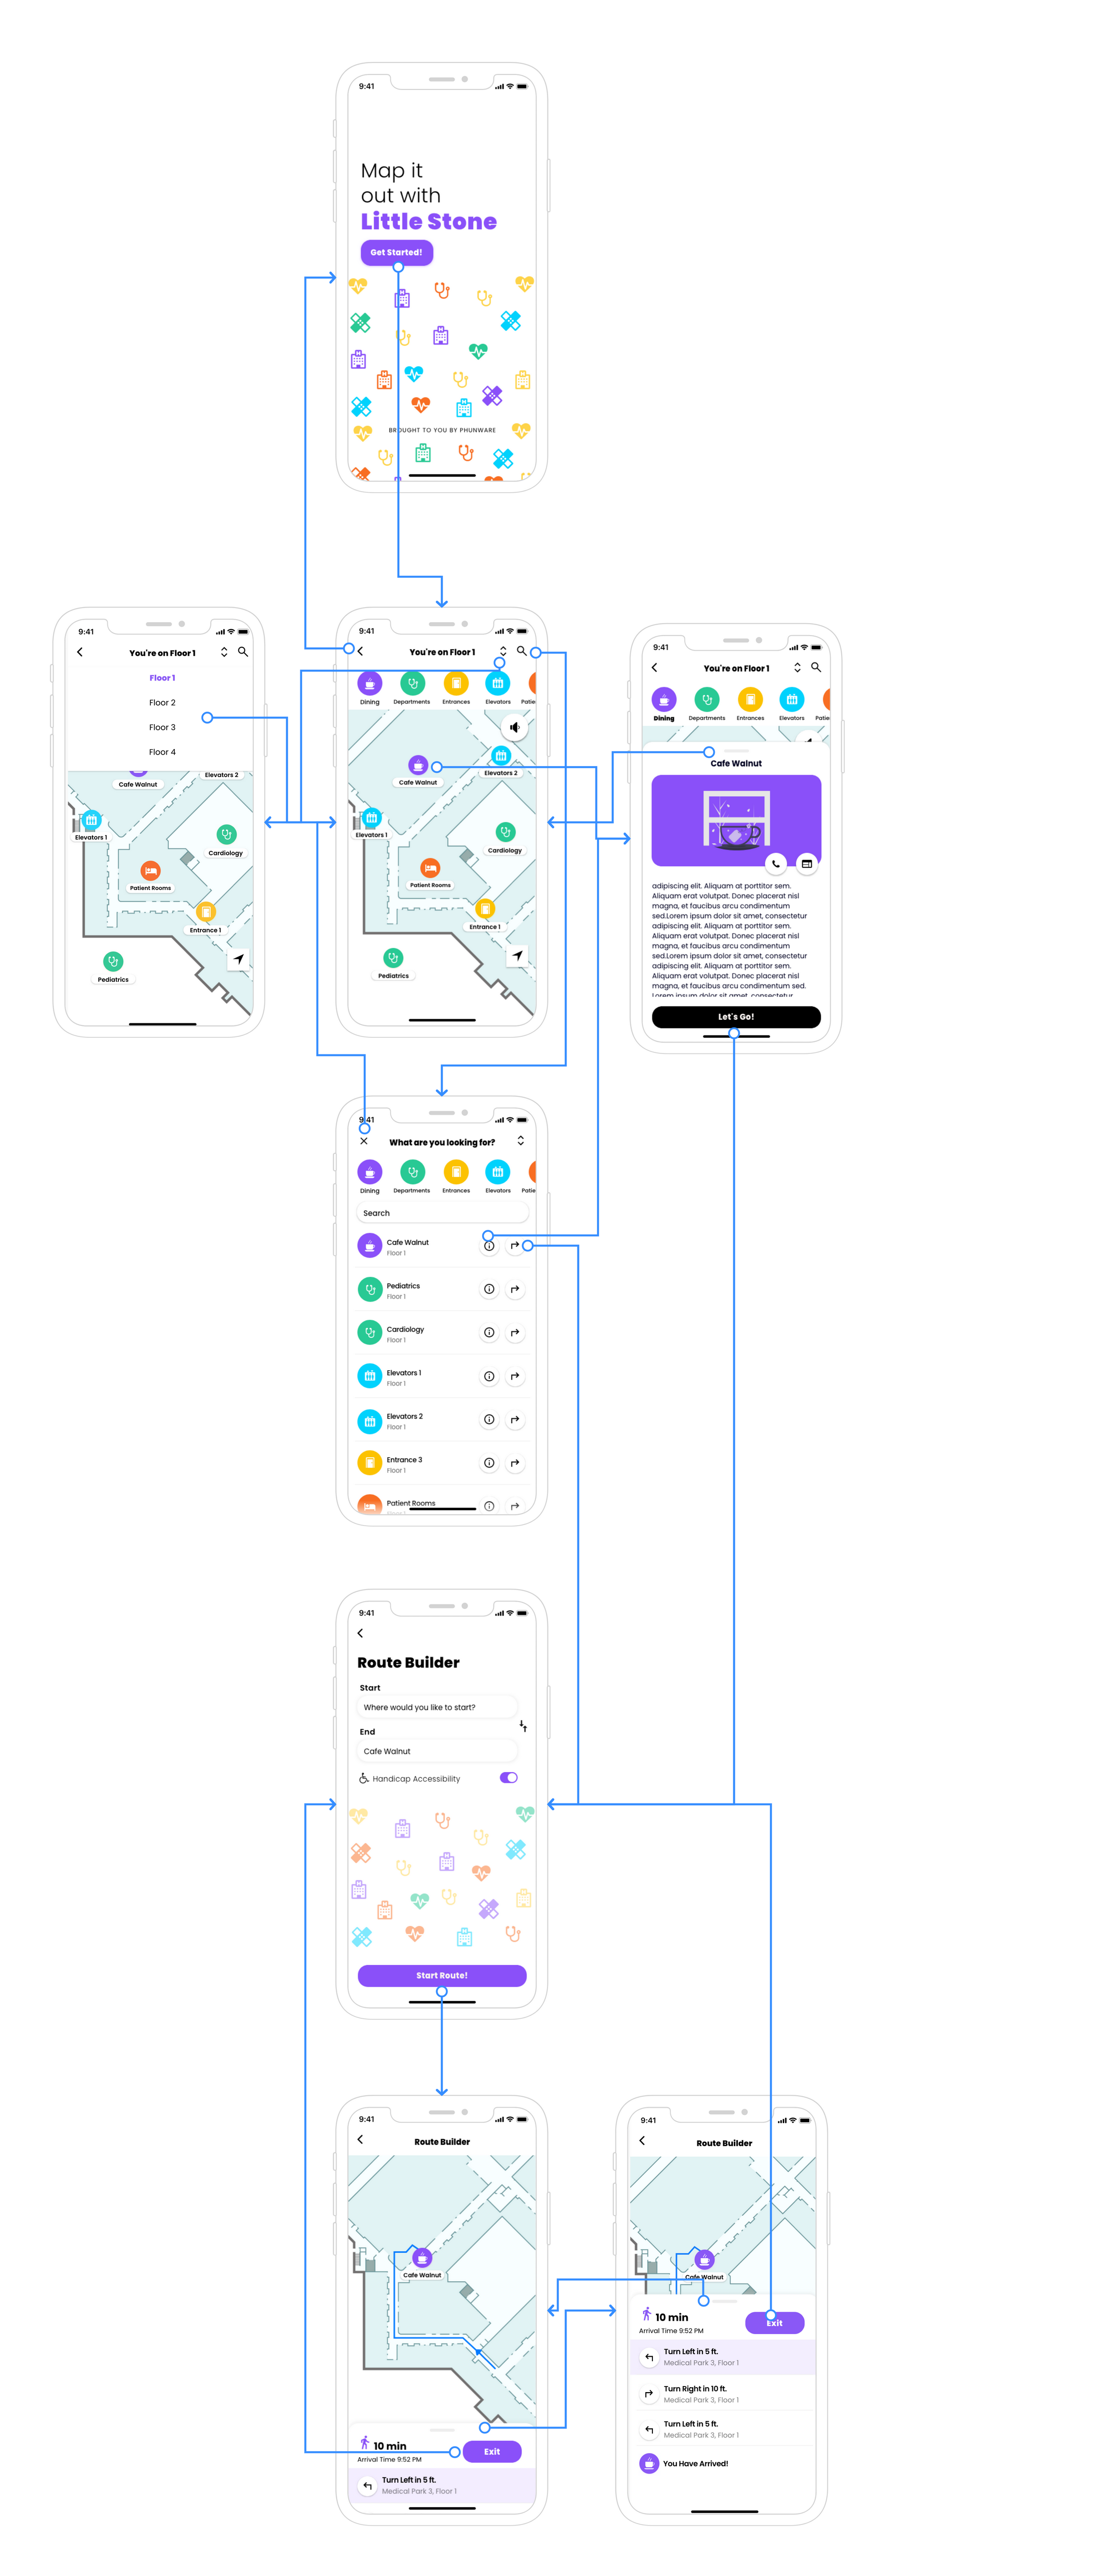Tap Cardiology pin on floor-list screen map

(x=226, y=834)
